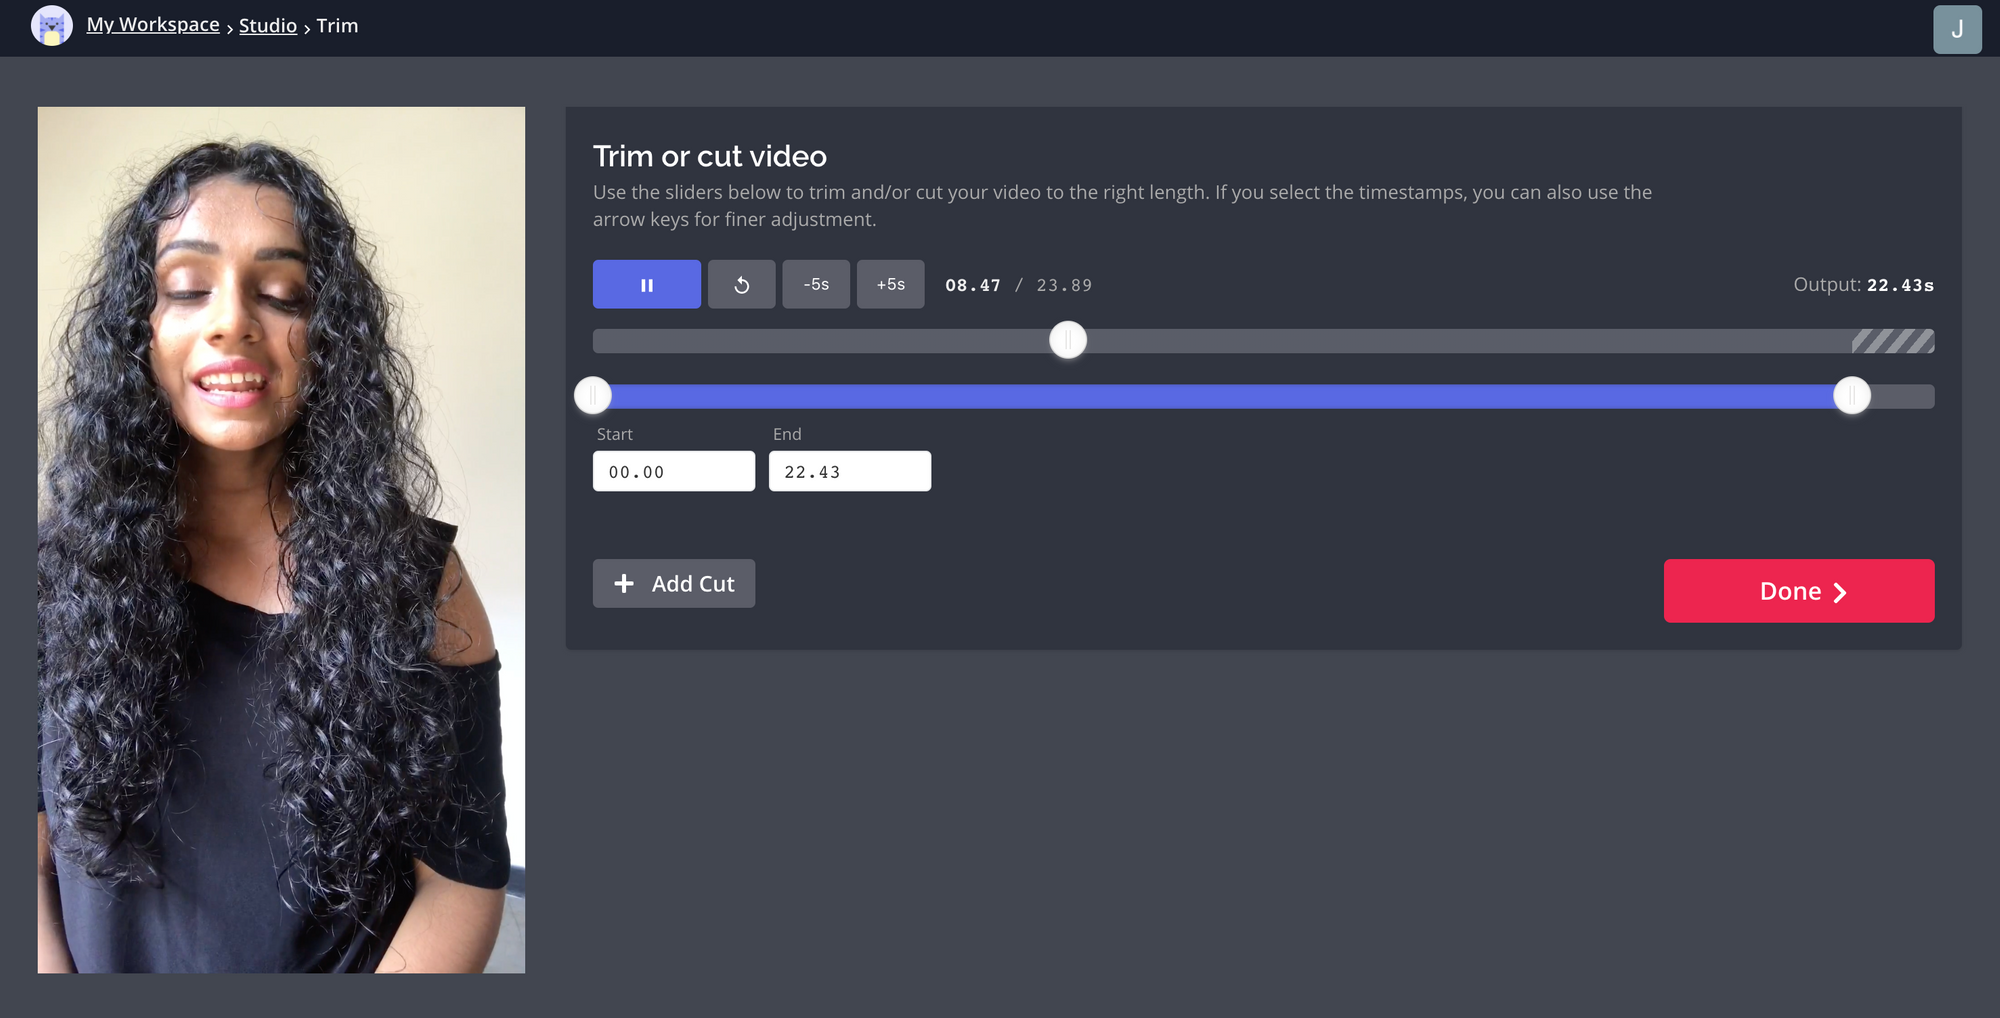Go to the Studio breadcrumb link
Viewport: 2000px width, 1018px height.
click(268, 26)
